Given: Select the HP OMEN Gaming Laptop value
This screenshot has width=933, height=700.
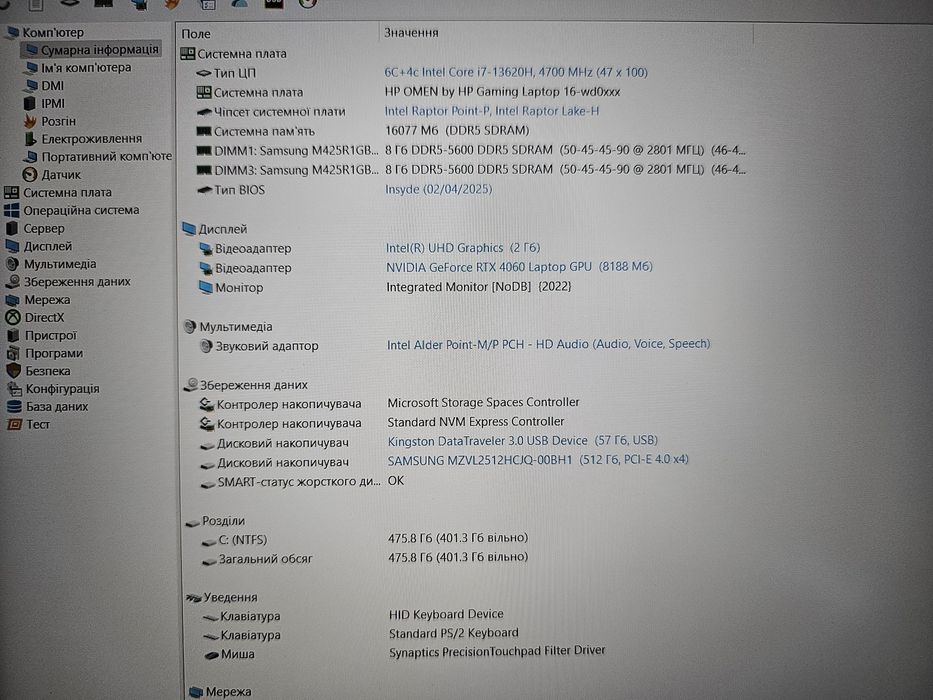Looking at the screenshot, I should [502, 92].
